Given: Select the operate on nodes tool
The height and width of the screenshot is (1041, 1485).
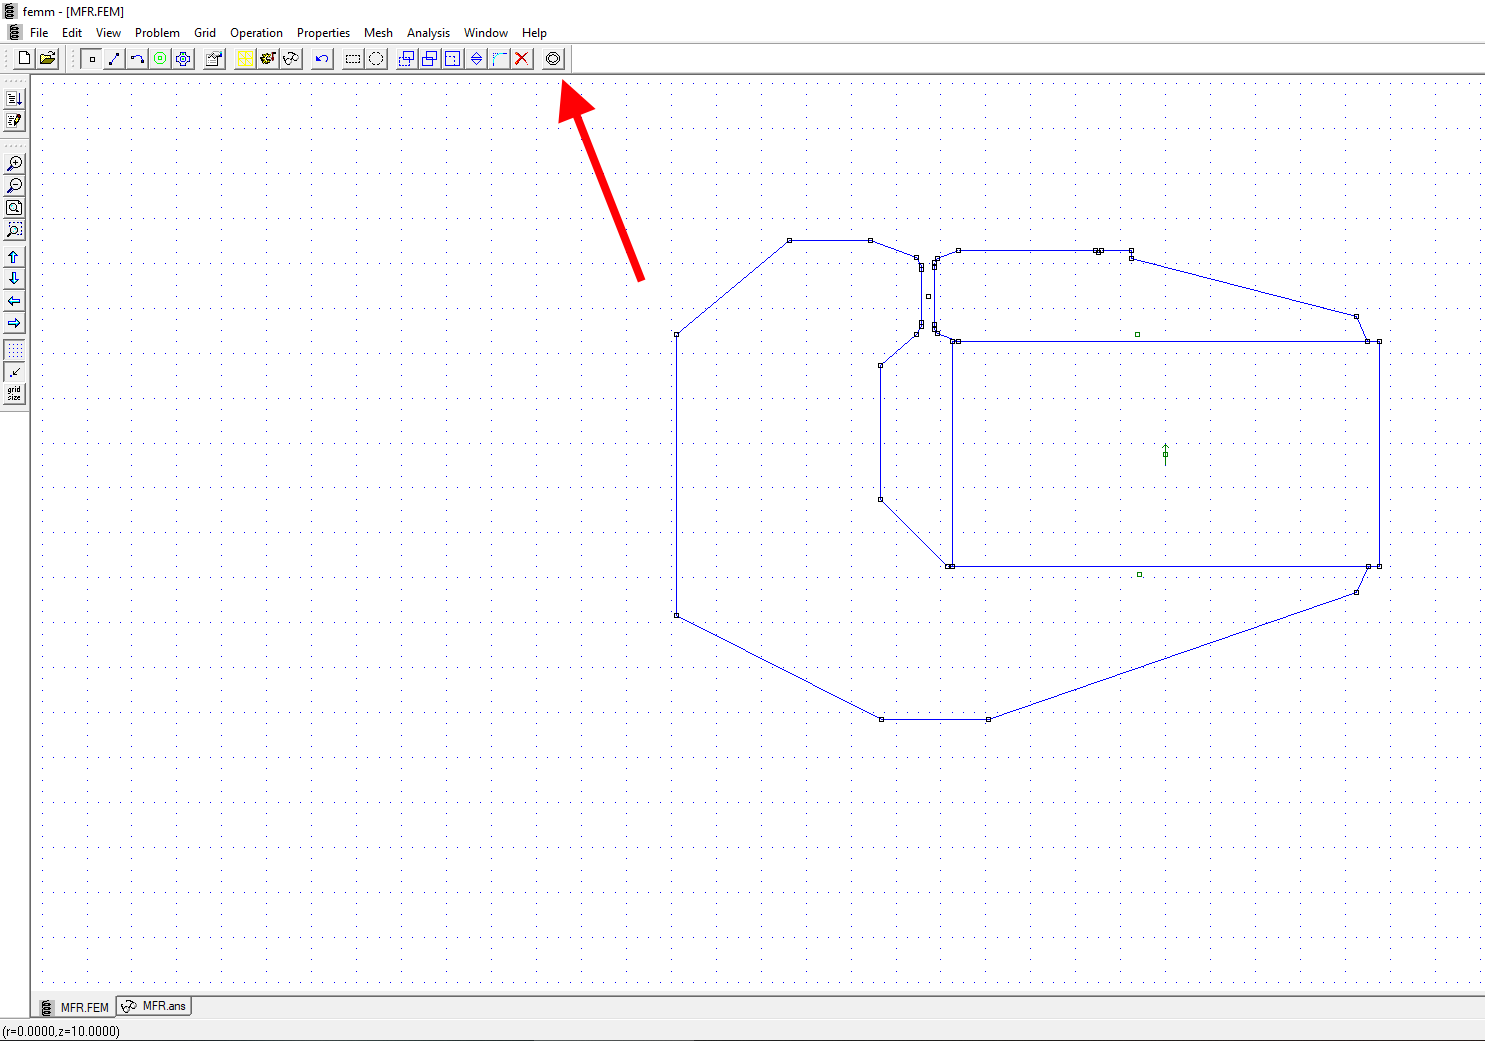Looking at the screenshot, I should (x=91, y=58).
